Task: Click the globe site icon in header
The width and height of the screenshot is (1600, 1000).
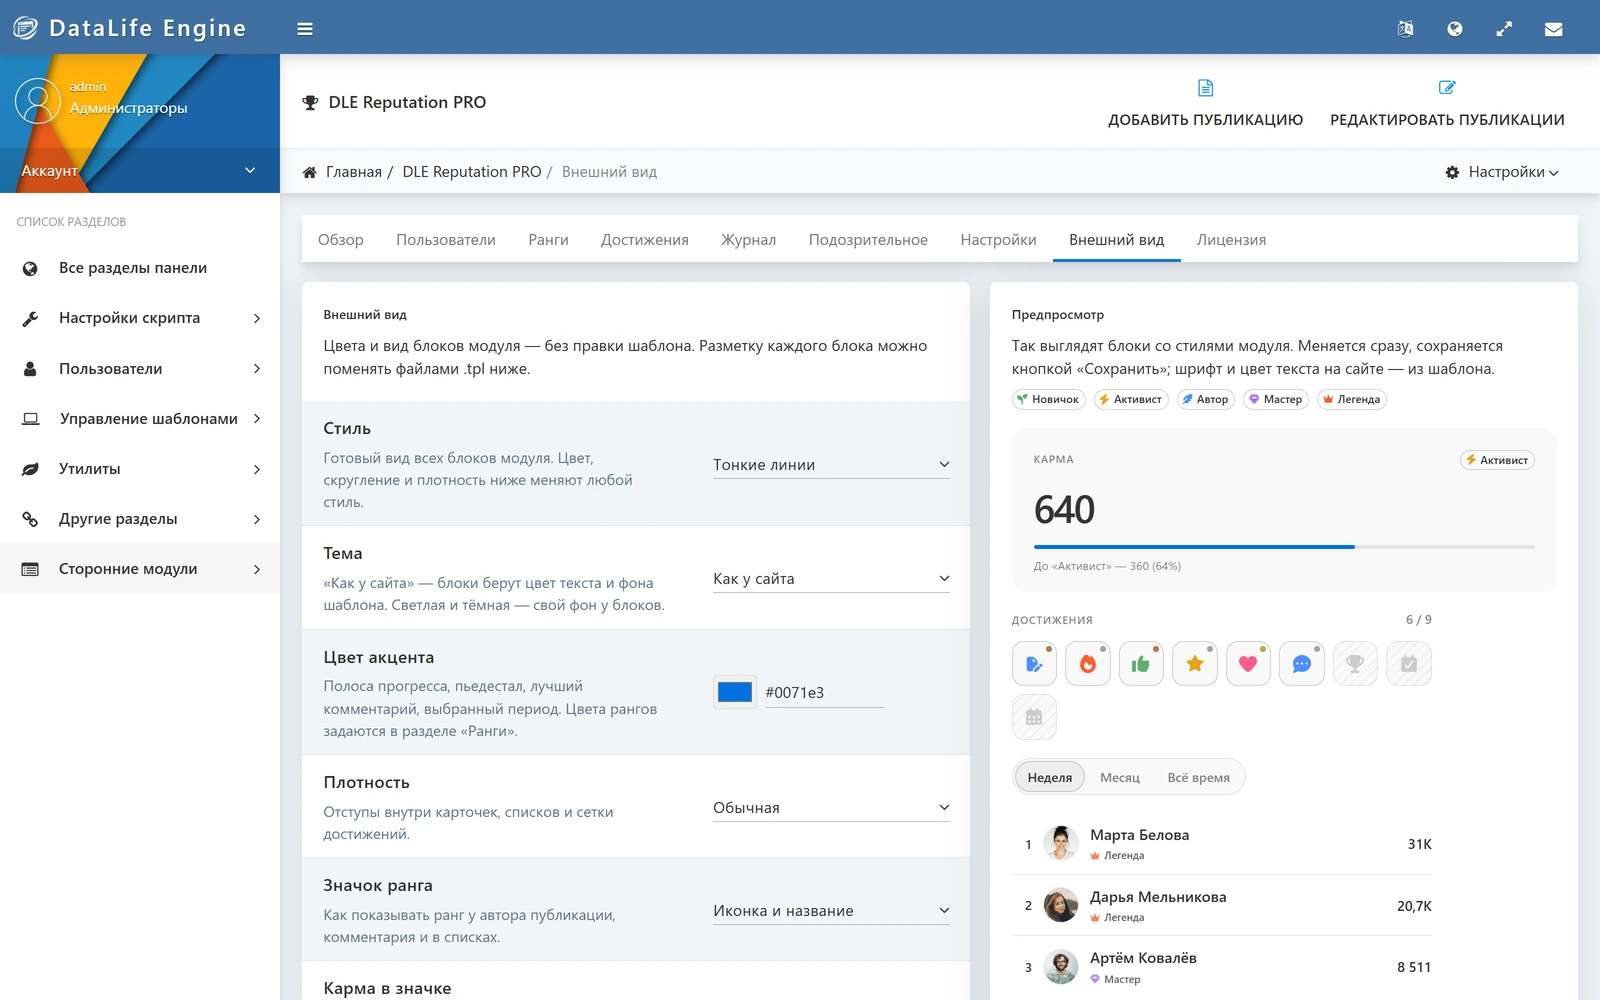Action: [1455, 29]
